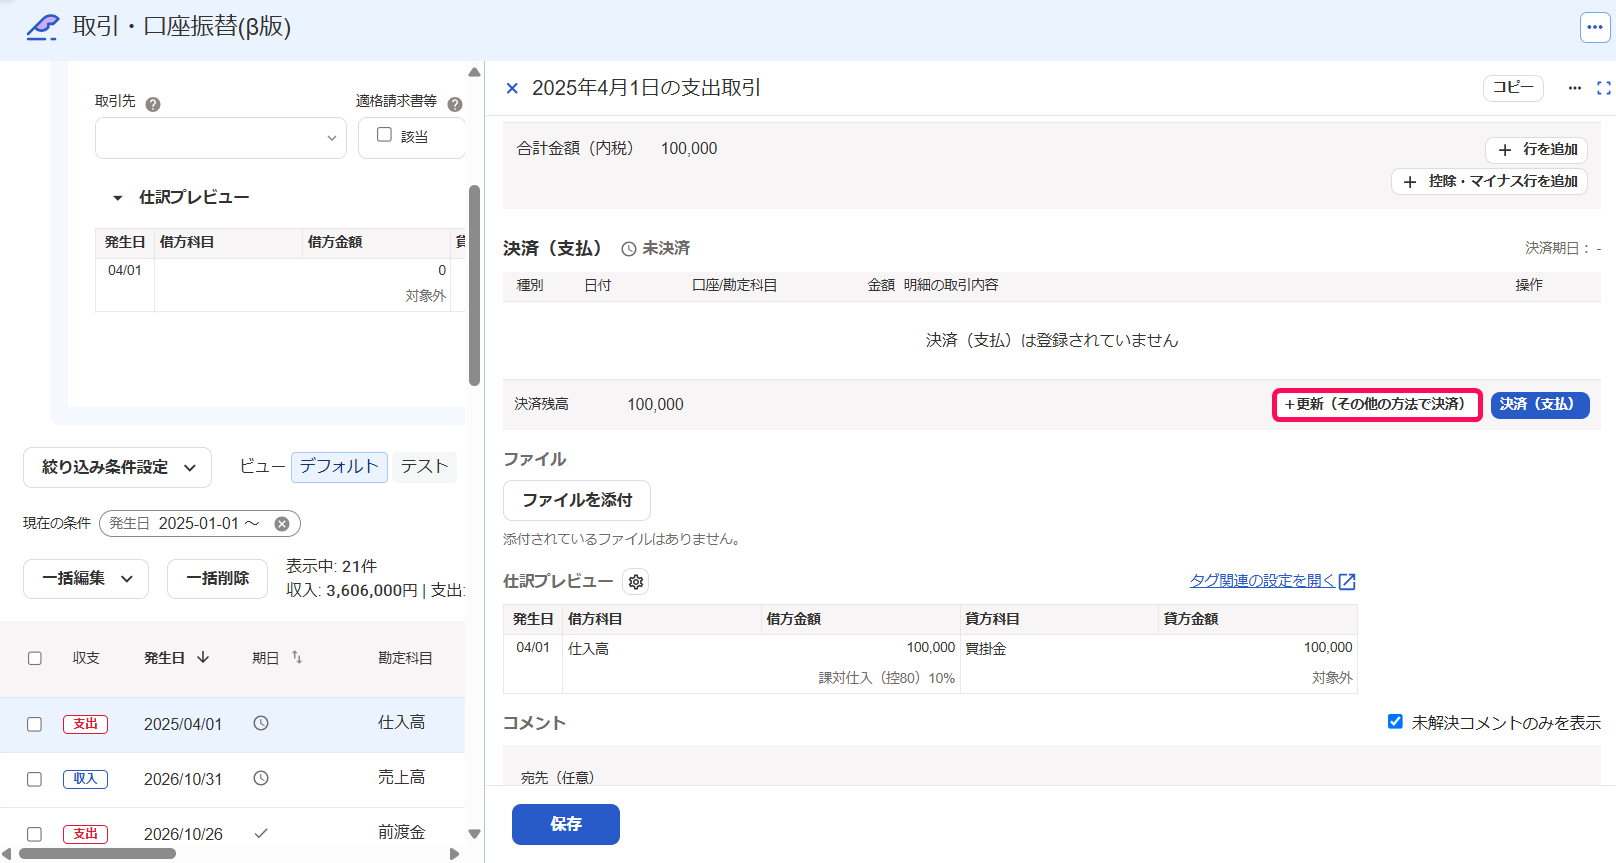
Task: Click the 一括削除 button
Action: pos(218,578)
